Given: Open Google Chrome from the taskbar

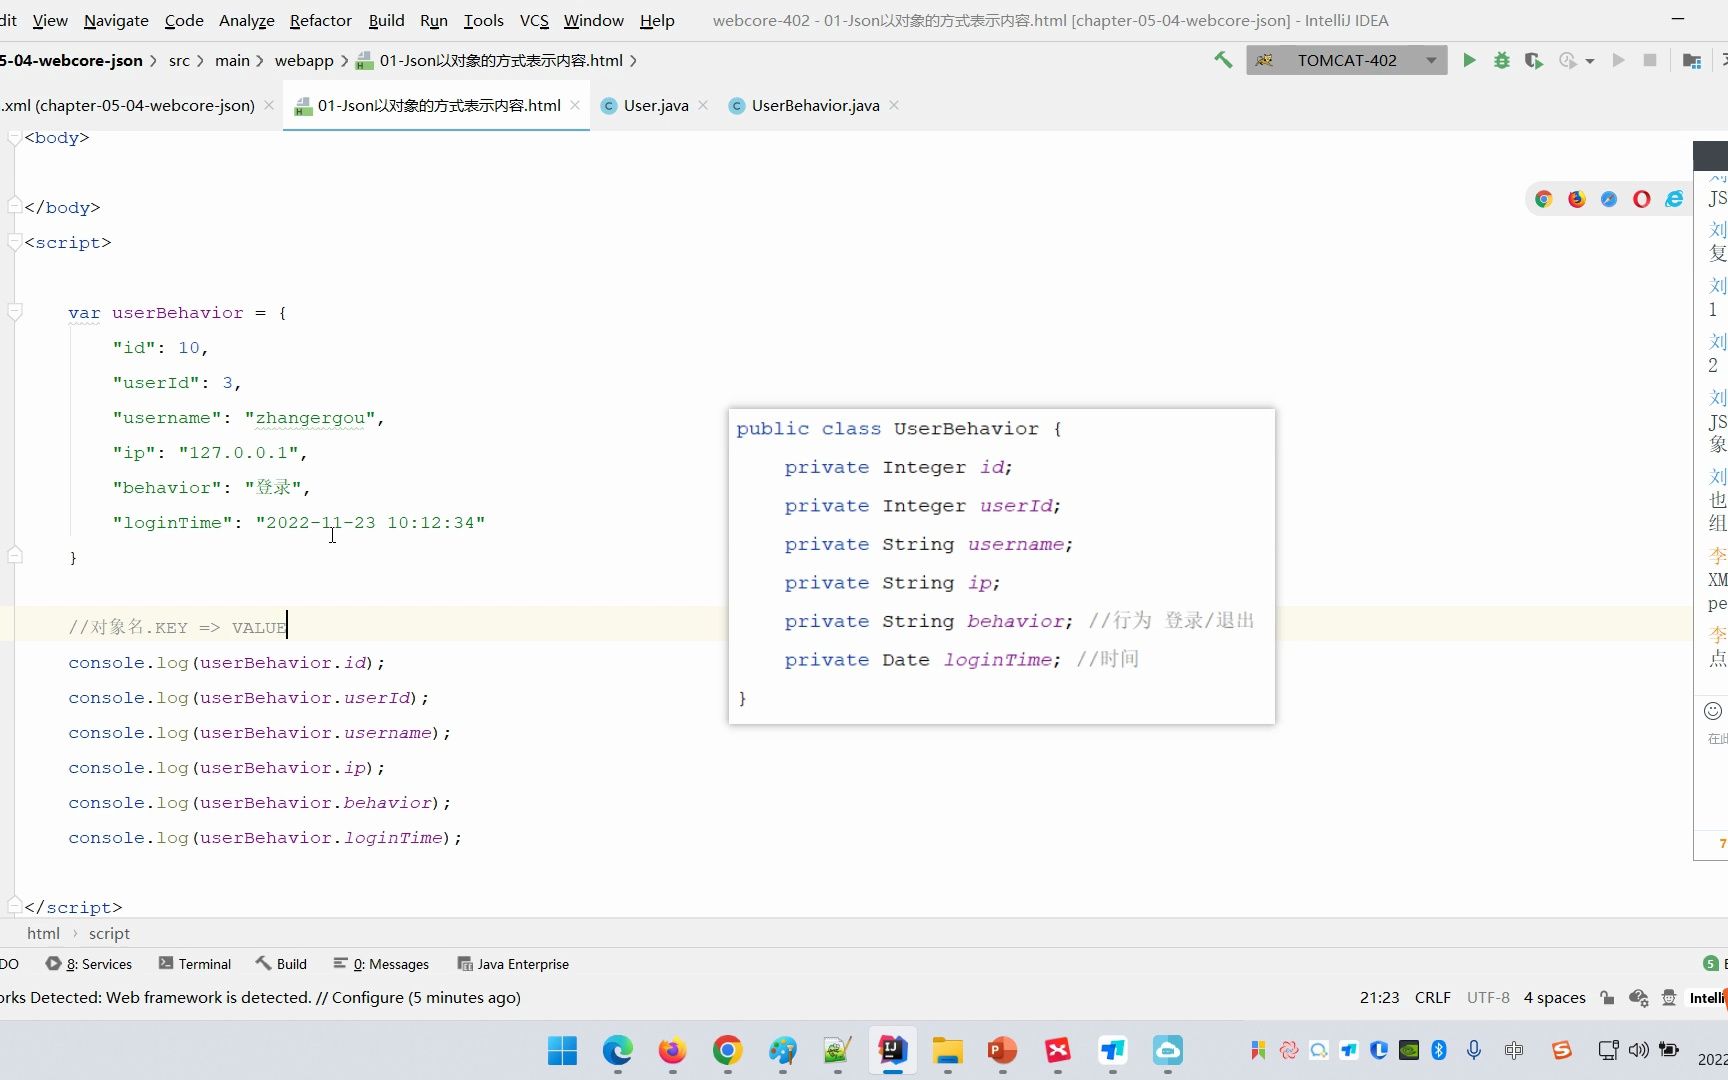Looking at the screenshot, I should tap(727, 1050).
